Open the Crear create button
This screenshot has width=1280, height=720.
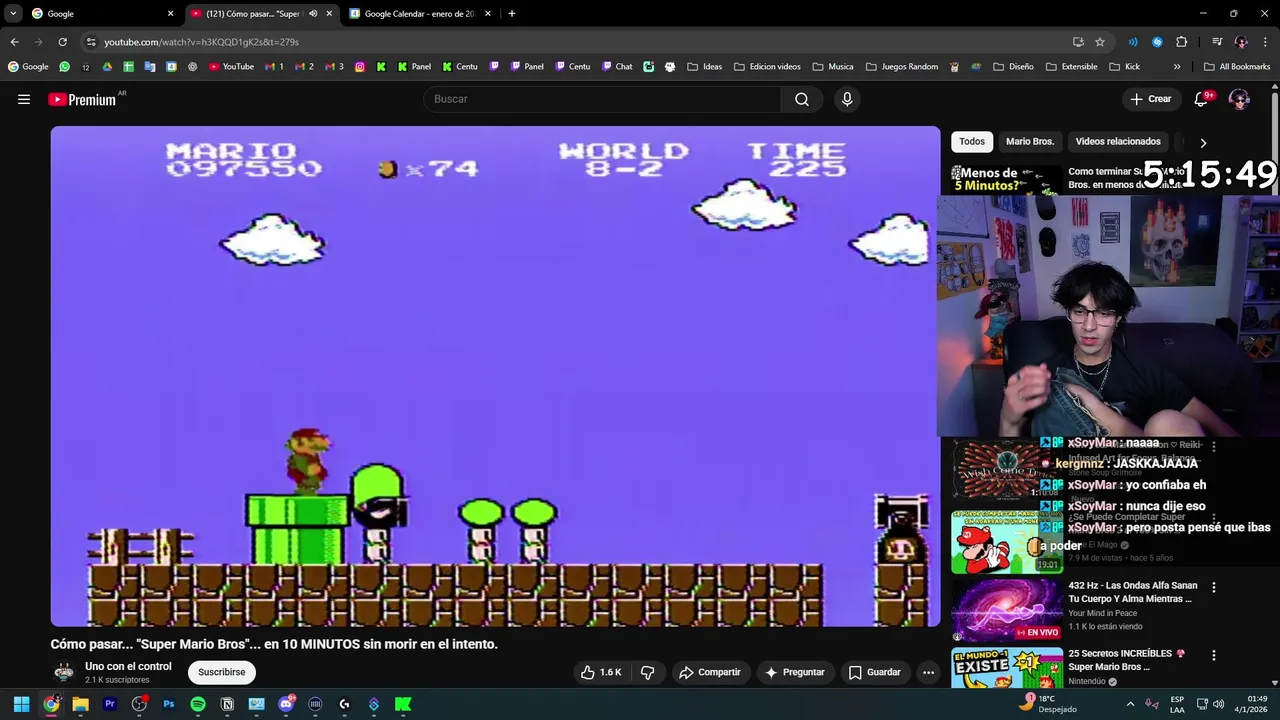(x=1150, y=99)
